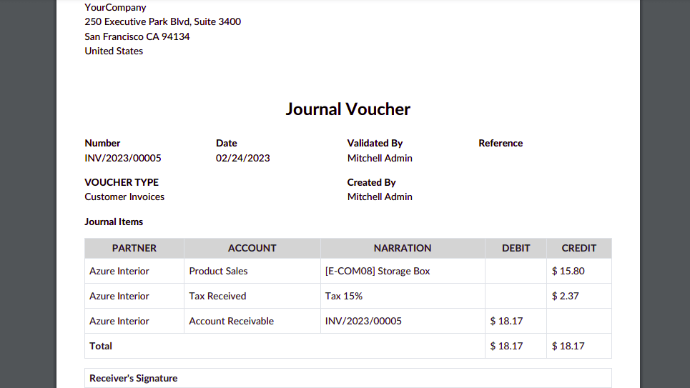The width and height of the screenshot is (690, 388).
Task: Click the $ 2.37 credit amount
Action: pos(565,296)
